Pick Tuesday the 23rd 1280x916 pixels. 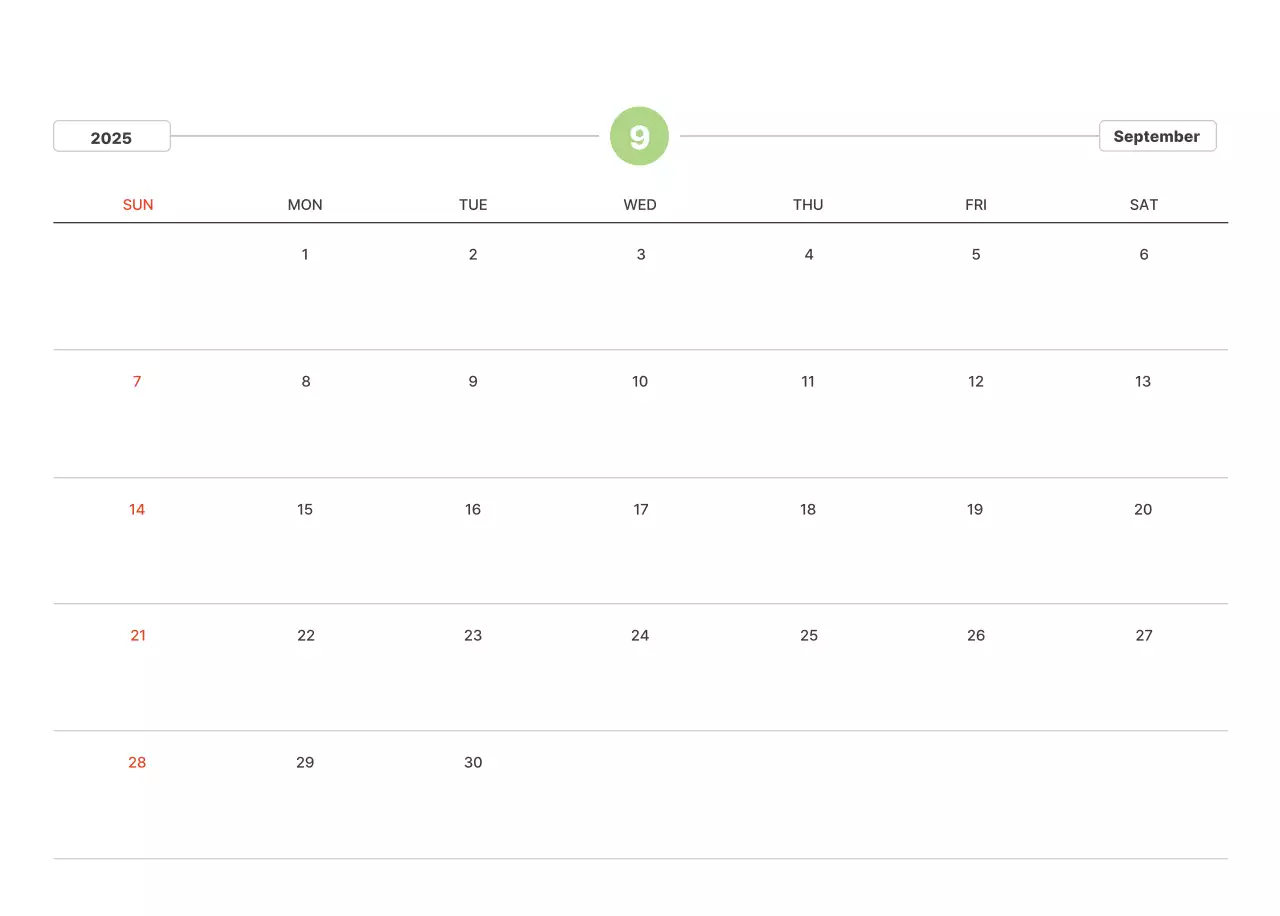[473, 636]
